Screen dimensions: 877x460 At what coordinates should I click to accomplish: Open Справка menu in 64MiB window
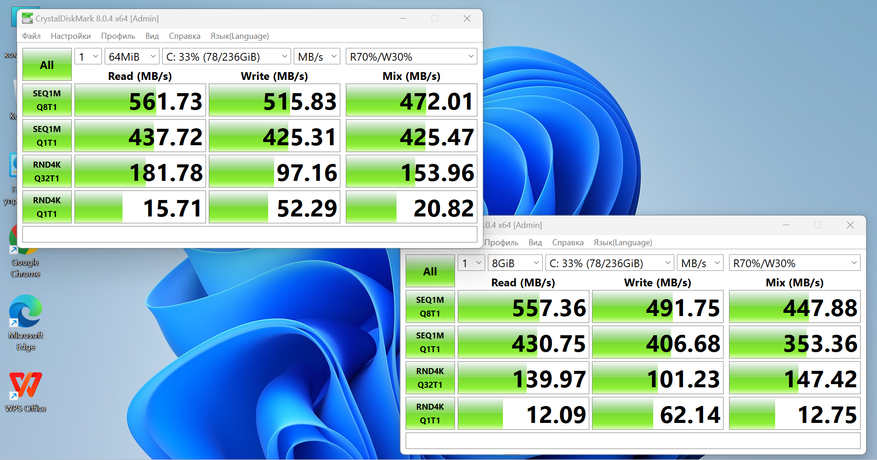185,36
